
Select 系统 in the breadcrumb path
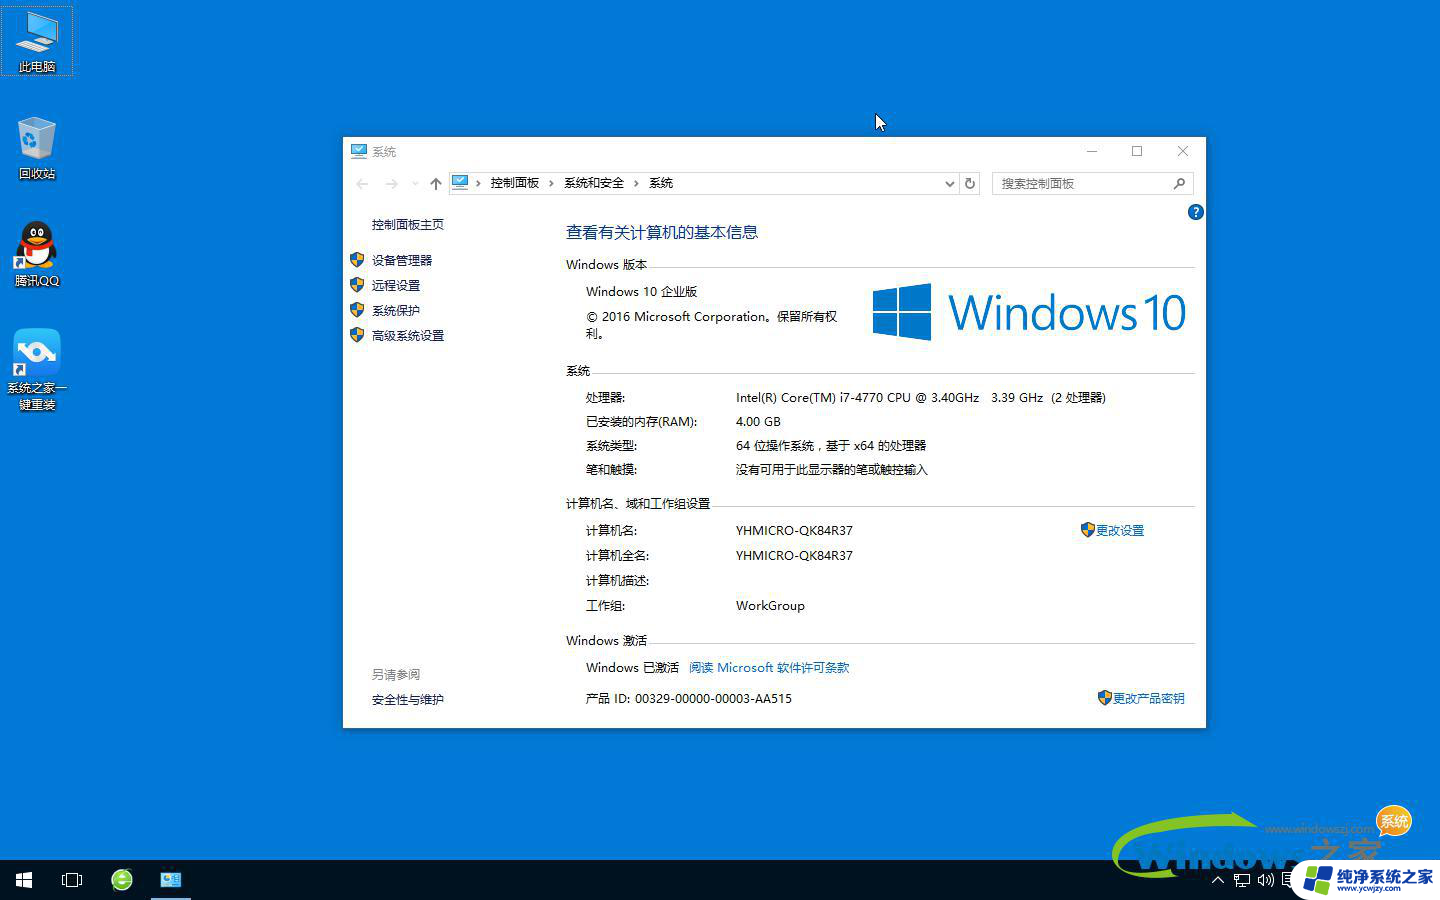click(x=661, y=183)
